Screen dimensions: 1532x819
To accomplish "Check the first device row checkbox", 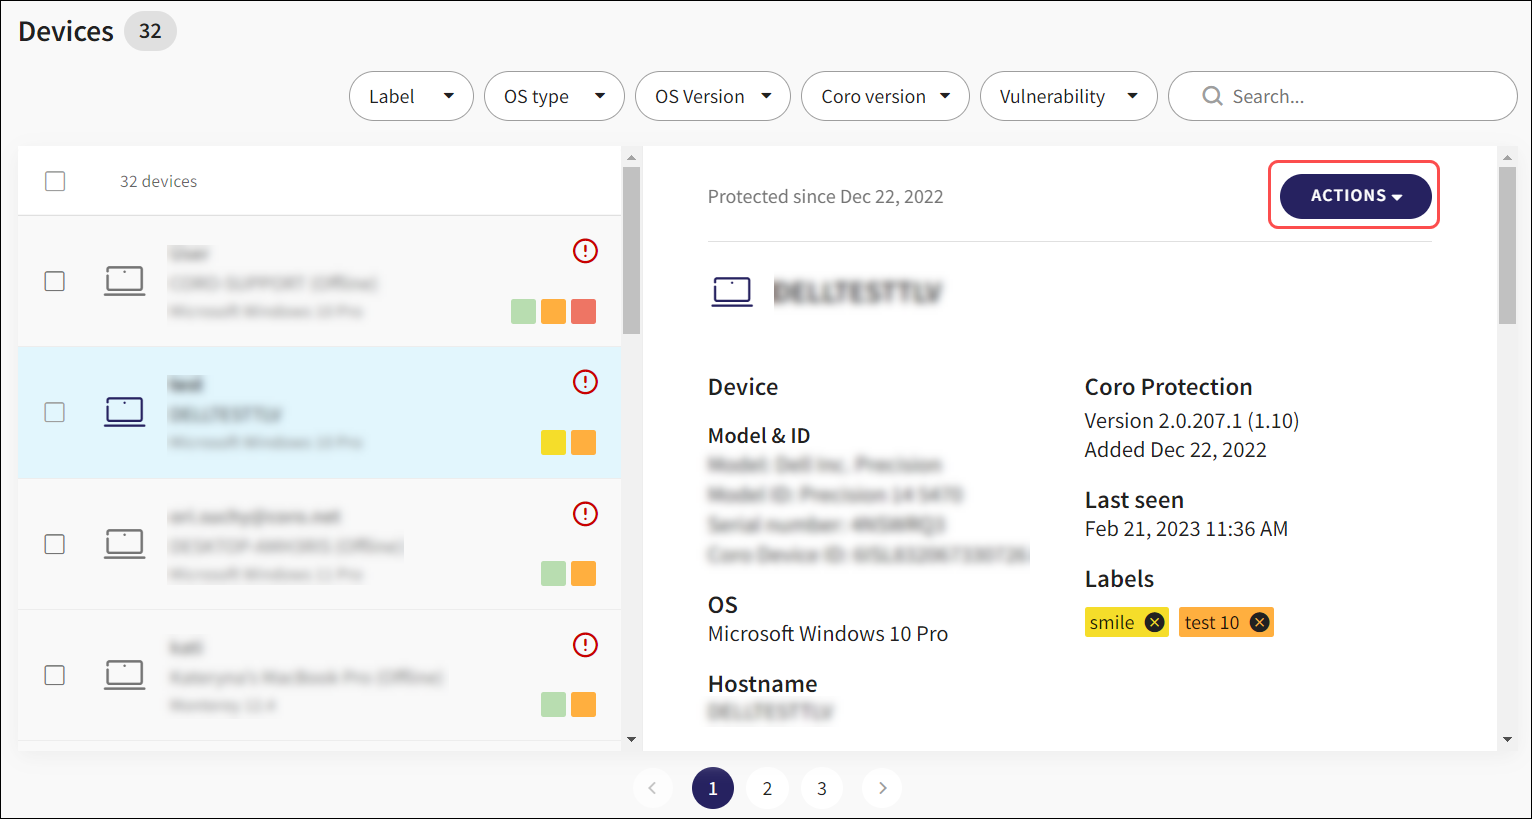I will coord(55,281).
